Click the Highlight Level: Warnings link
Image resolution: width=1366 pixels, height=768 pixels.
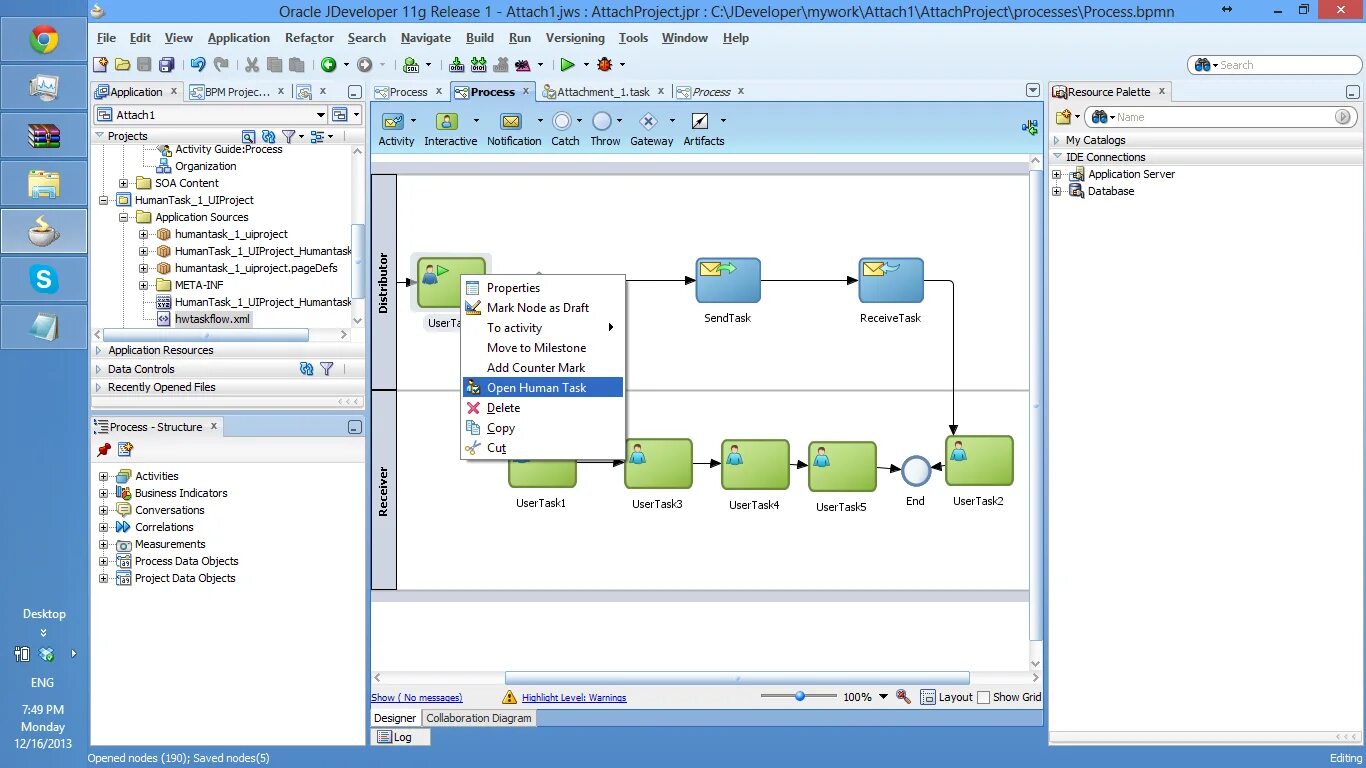[574, 698]
